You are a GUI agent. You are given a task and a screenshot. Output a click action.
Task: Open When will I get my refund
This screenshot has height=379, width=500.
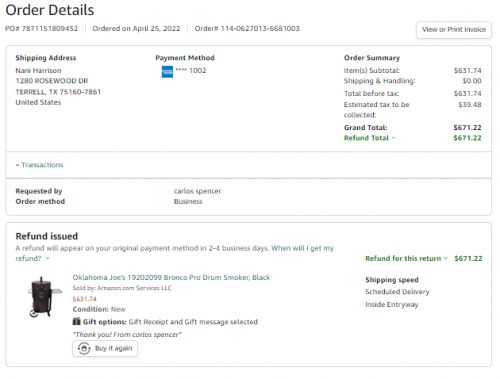(x=174, y=253)
